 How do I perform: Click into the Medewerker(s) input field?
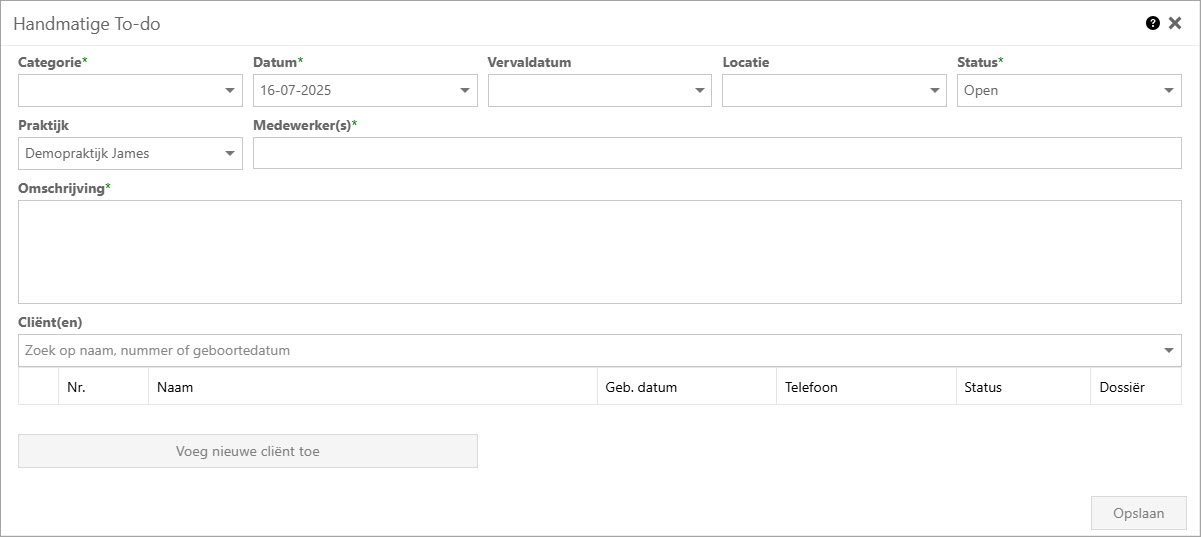(716, 154)
